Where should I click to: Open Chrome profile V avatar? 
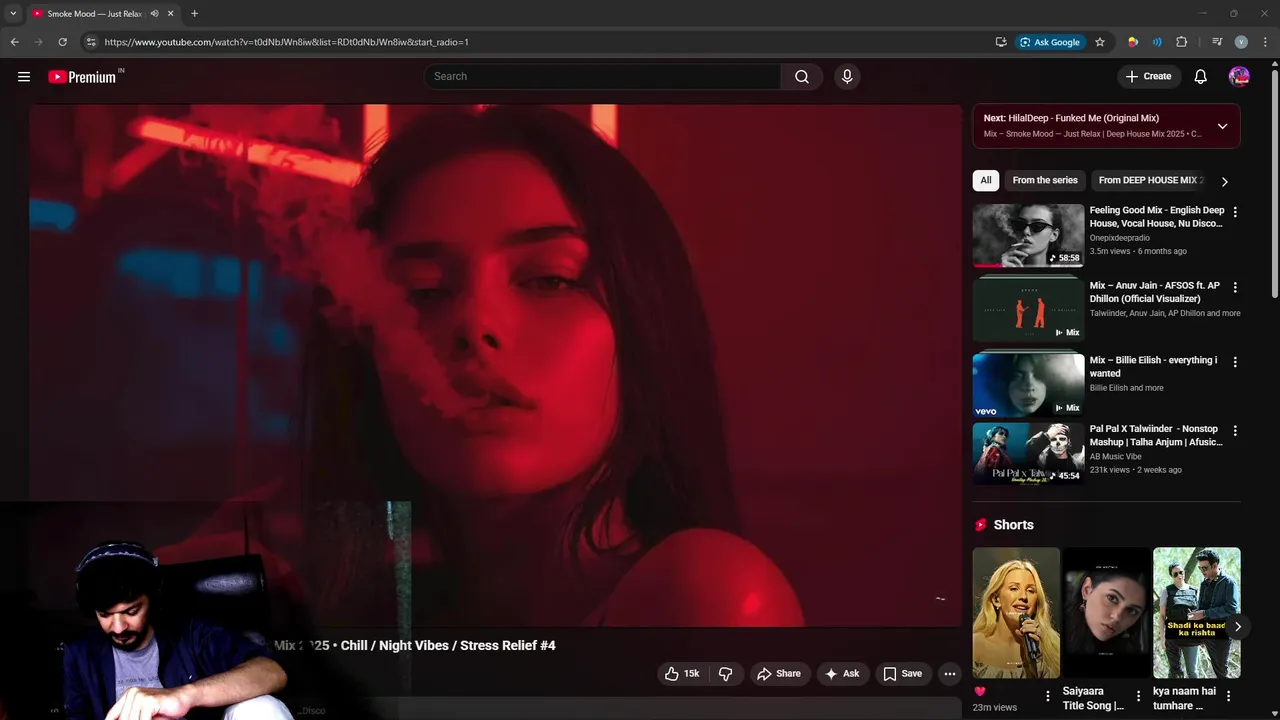point(1241,42)
